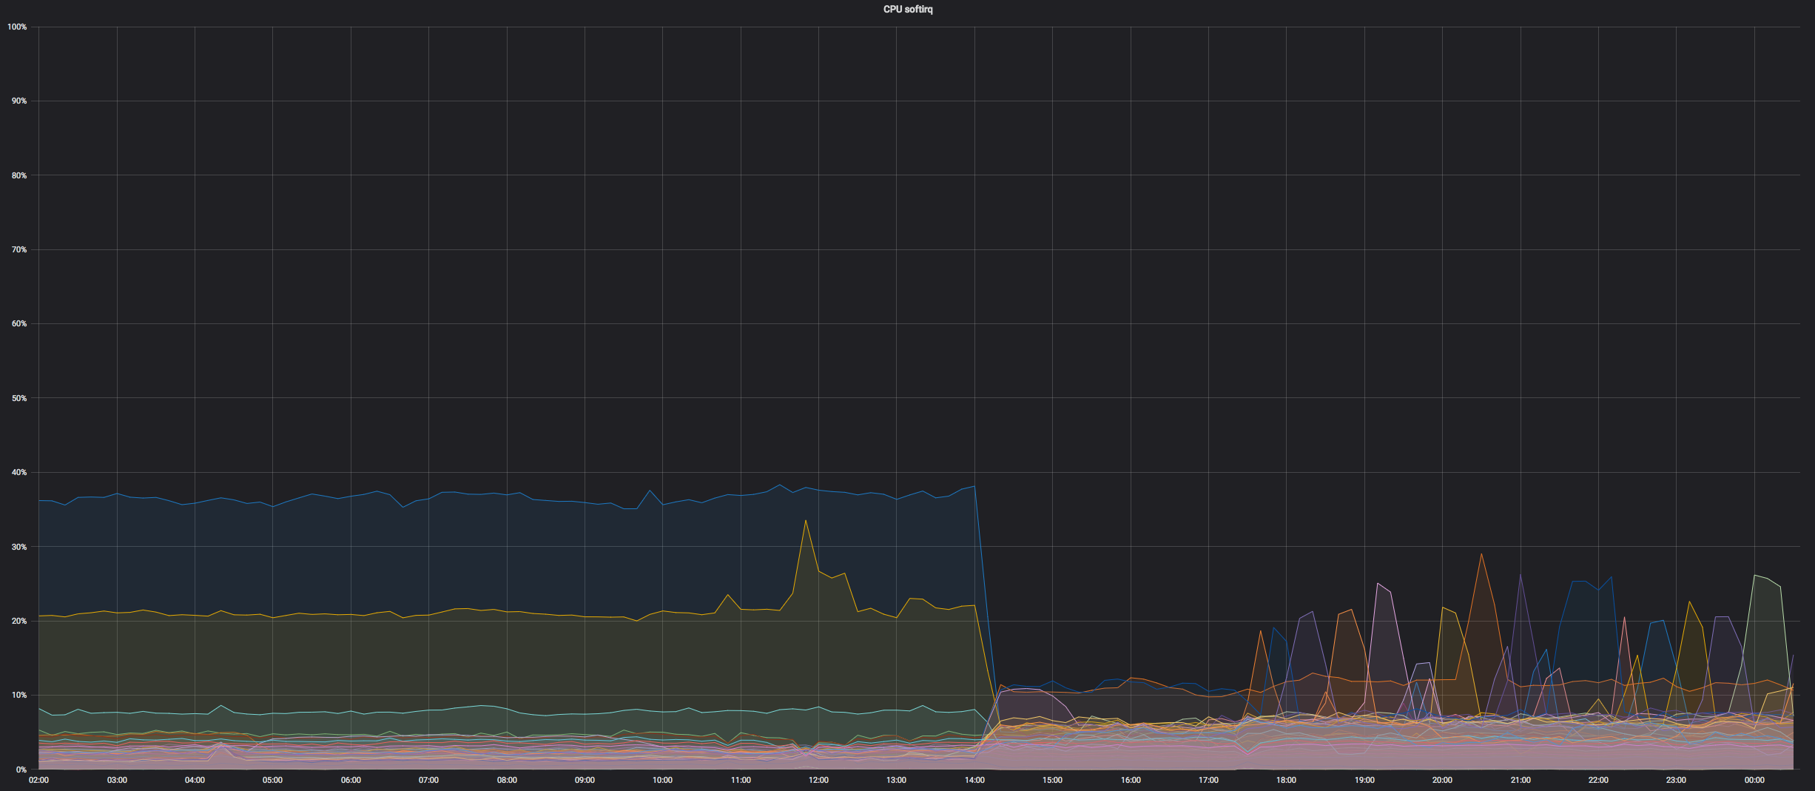Click the 10:00 time axis label
The image size is (1815, 791).
(x=663, y=780)
